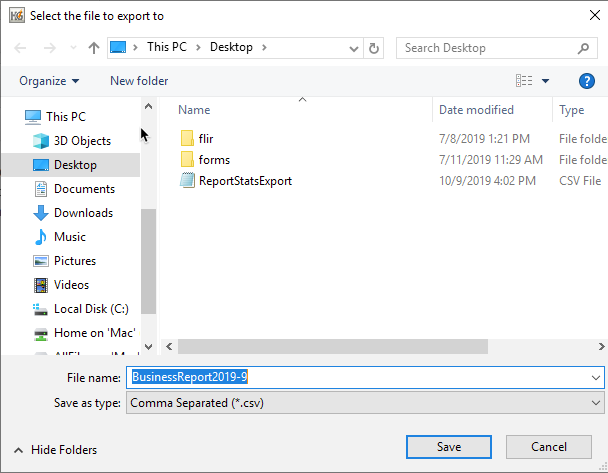Open Videos in the sidebar
Image resolution: width=608 pixels, height=473 pixels.
61,285
